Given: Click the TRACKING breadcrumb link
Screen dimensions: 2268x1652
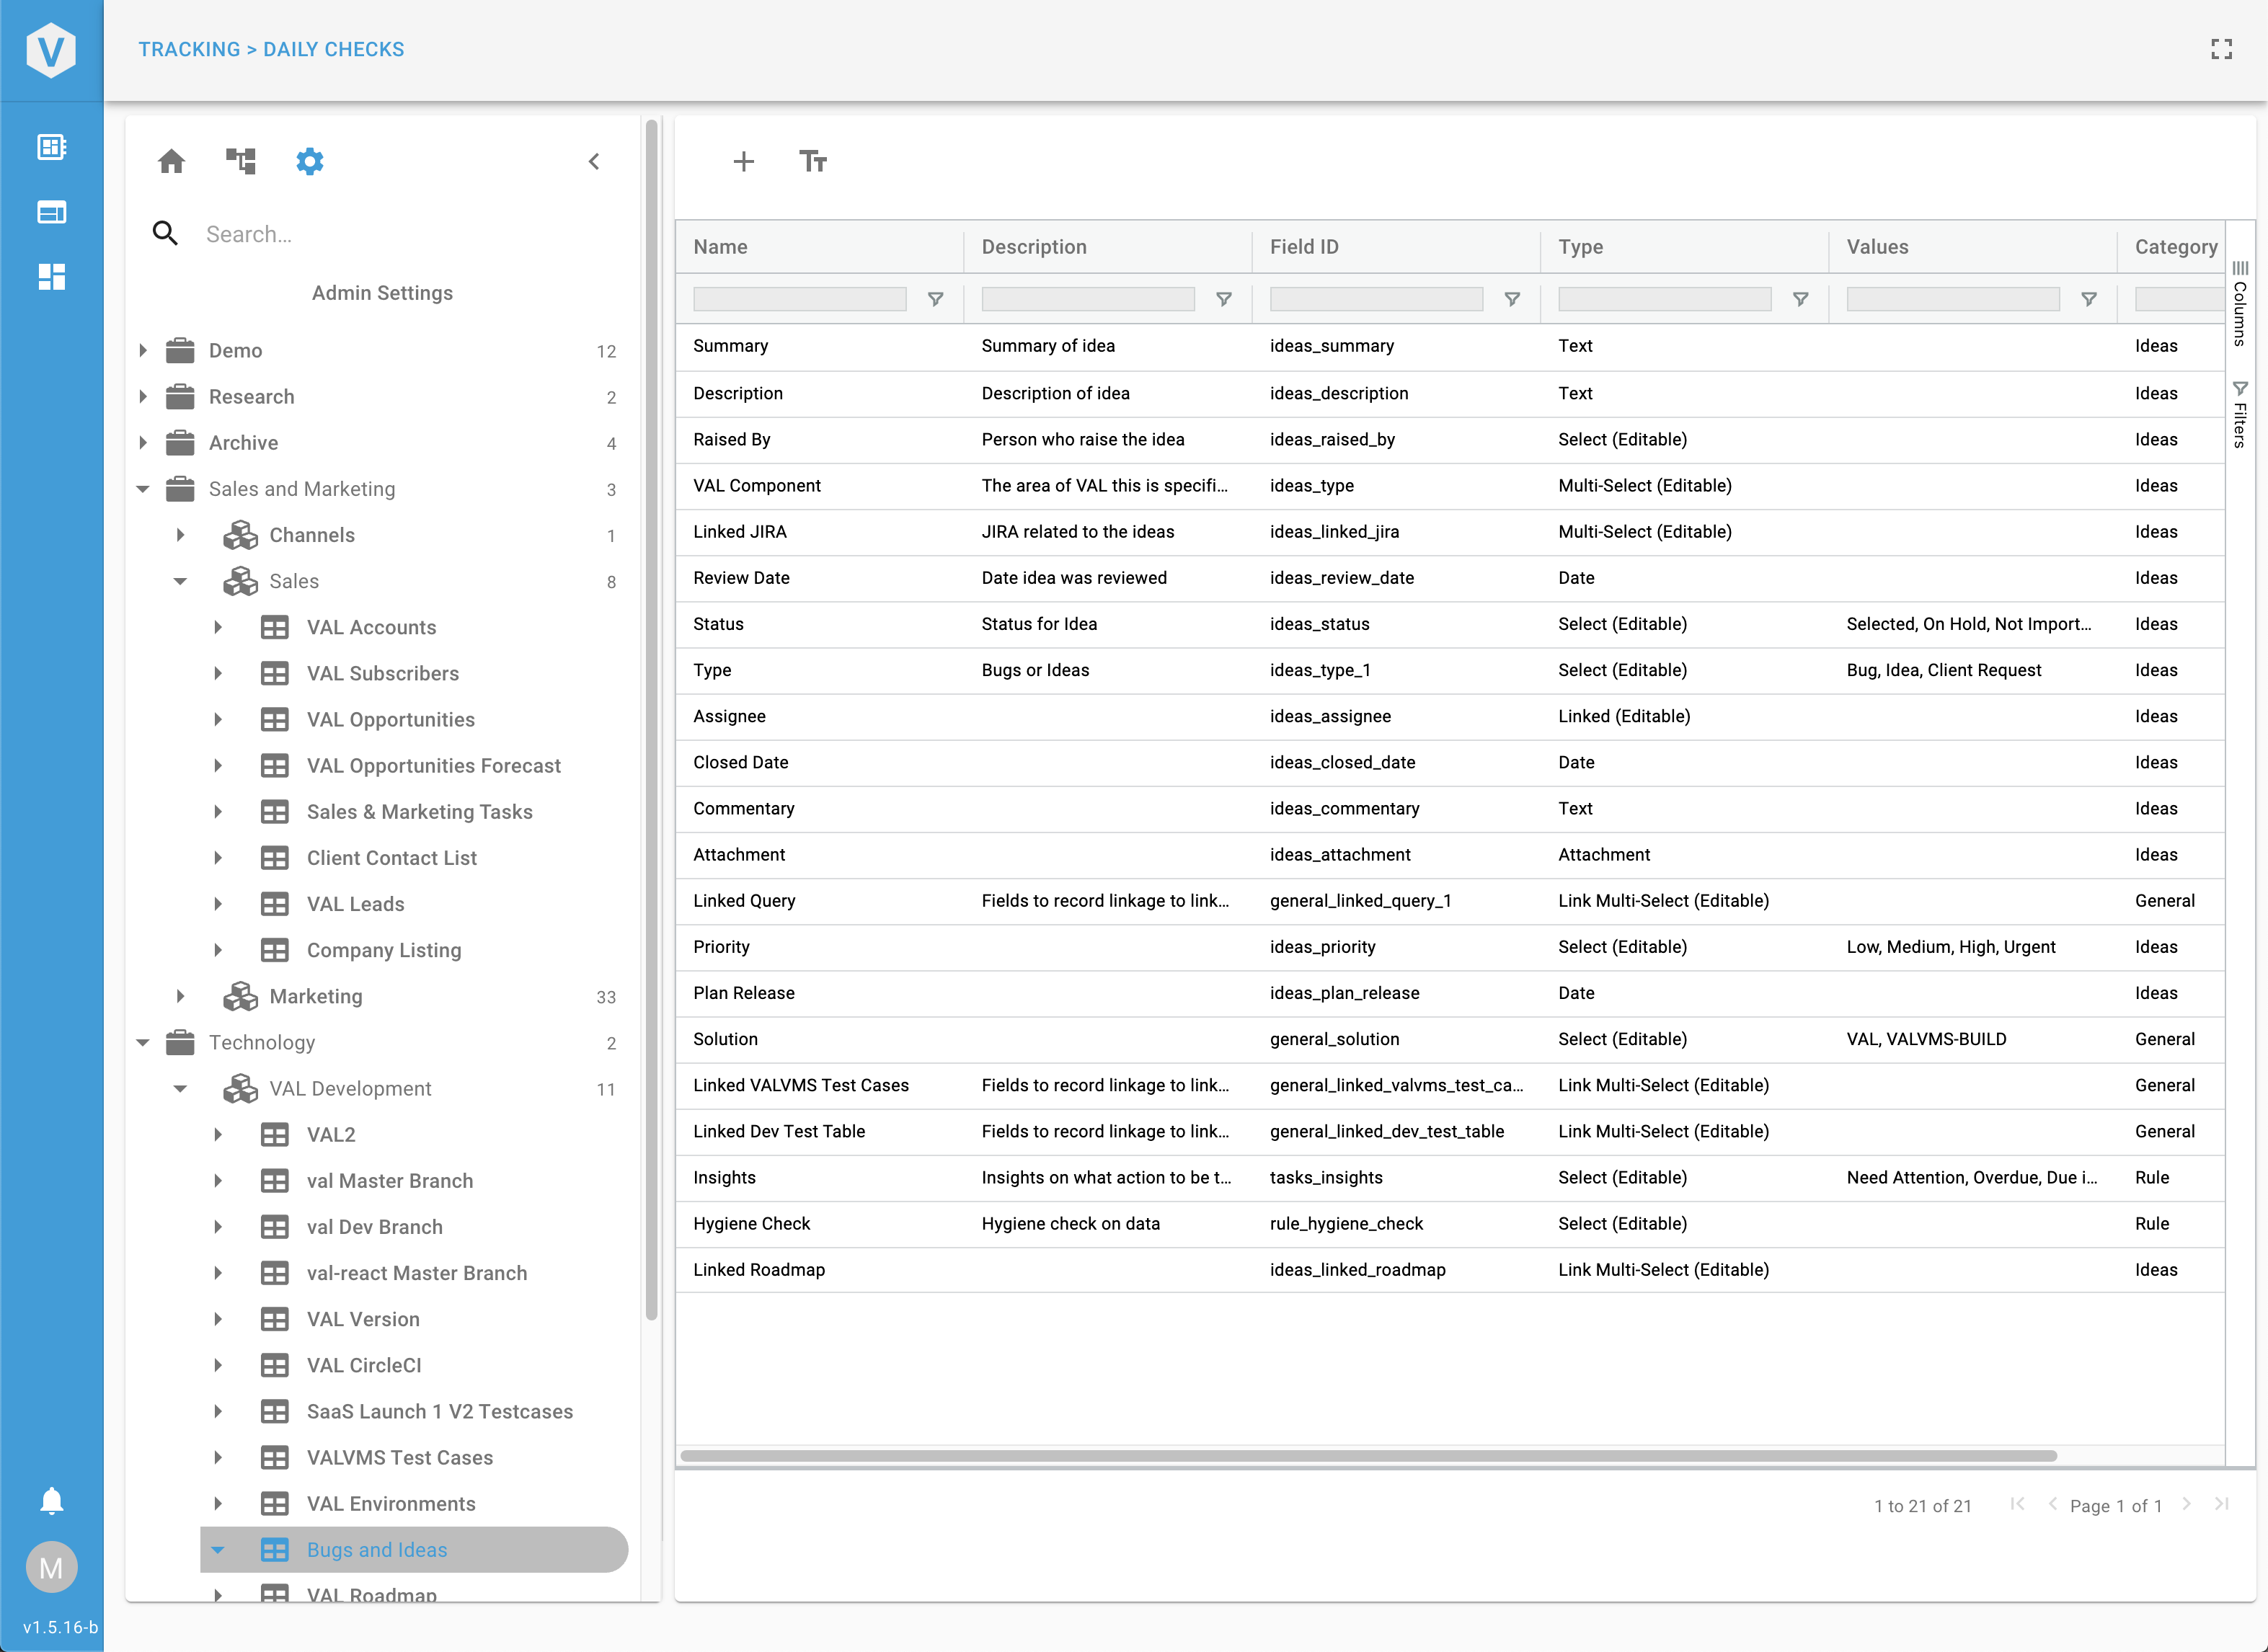Looking at the screenshot, I should [189, 49].
